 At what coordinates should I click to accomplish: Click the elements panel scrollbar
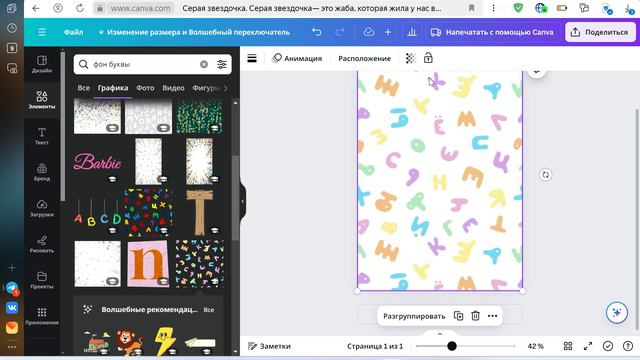[235, 198]
